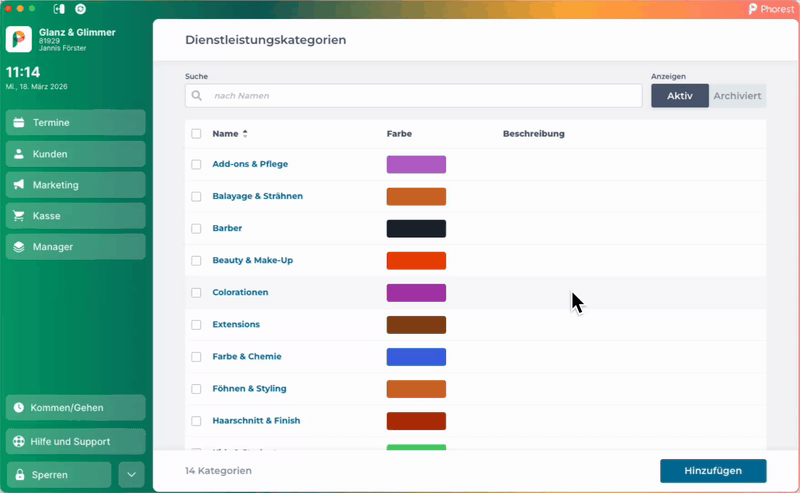Click the magnifier icon in the search field
This screenshot has width=800, height=493.
click(196, 95)
